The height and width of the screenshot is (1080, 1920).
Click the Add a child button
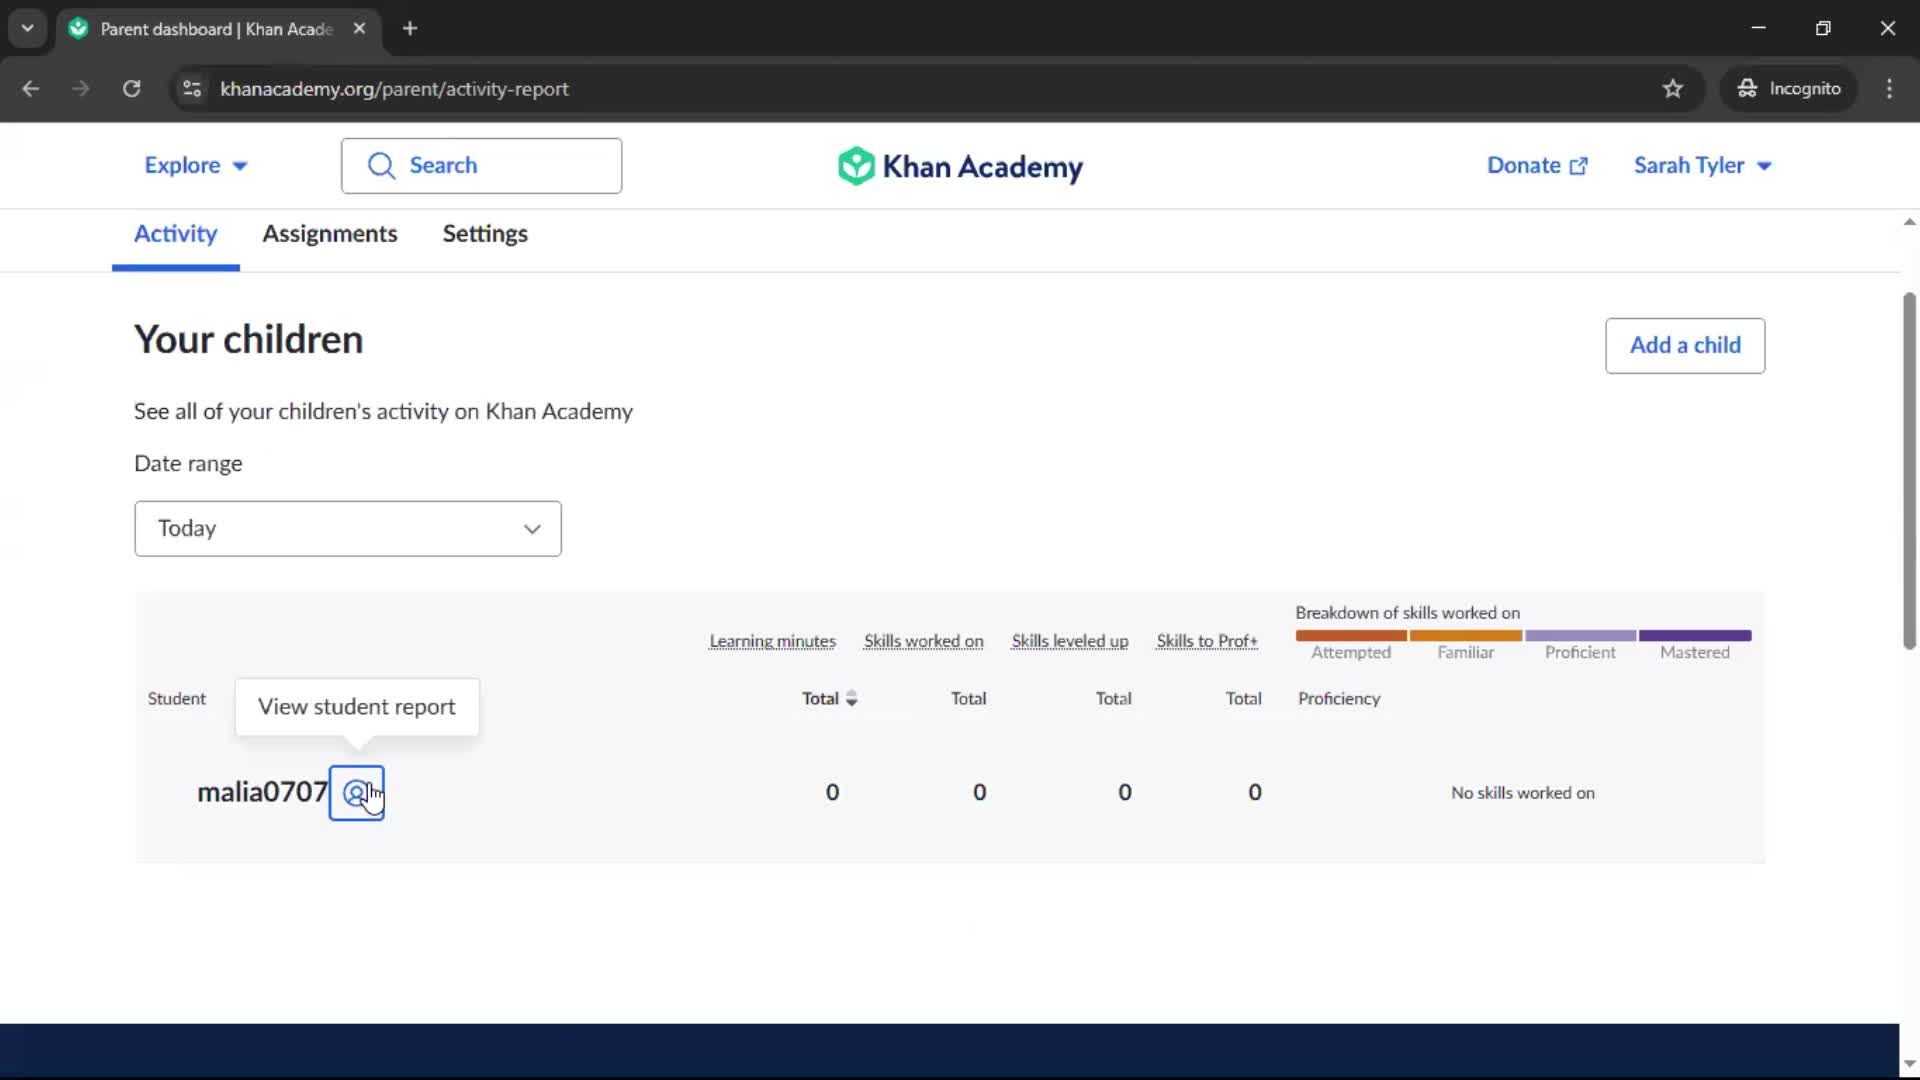tap(1685, 346)
